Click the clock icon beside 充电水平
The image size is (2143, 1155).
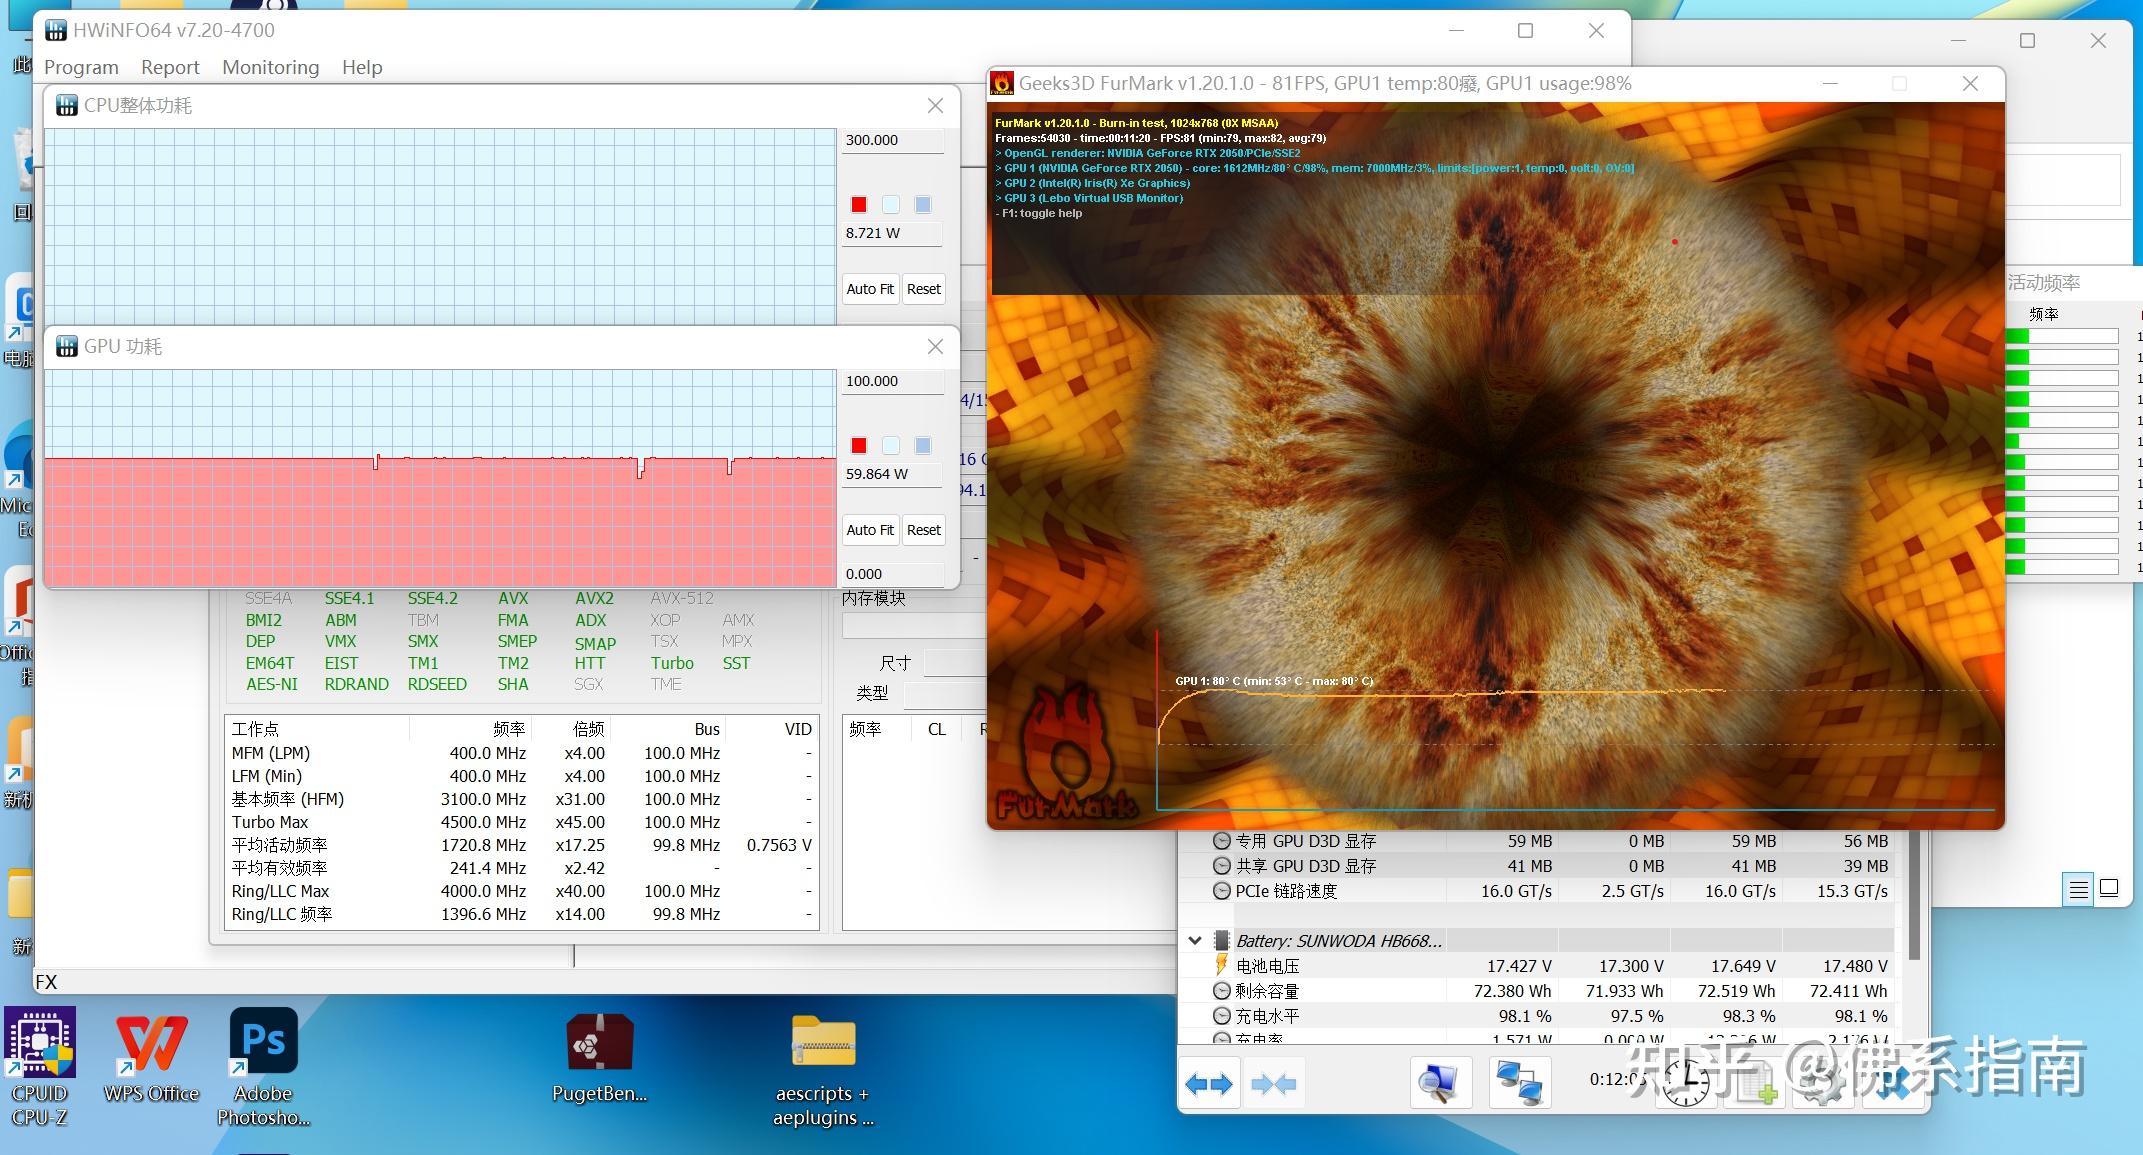(1221, 1016)
